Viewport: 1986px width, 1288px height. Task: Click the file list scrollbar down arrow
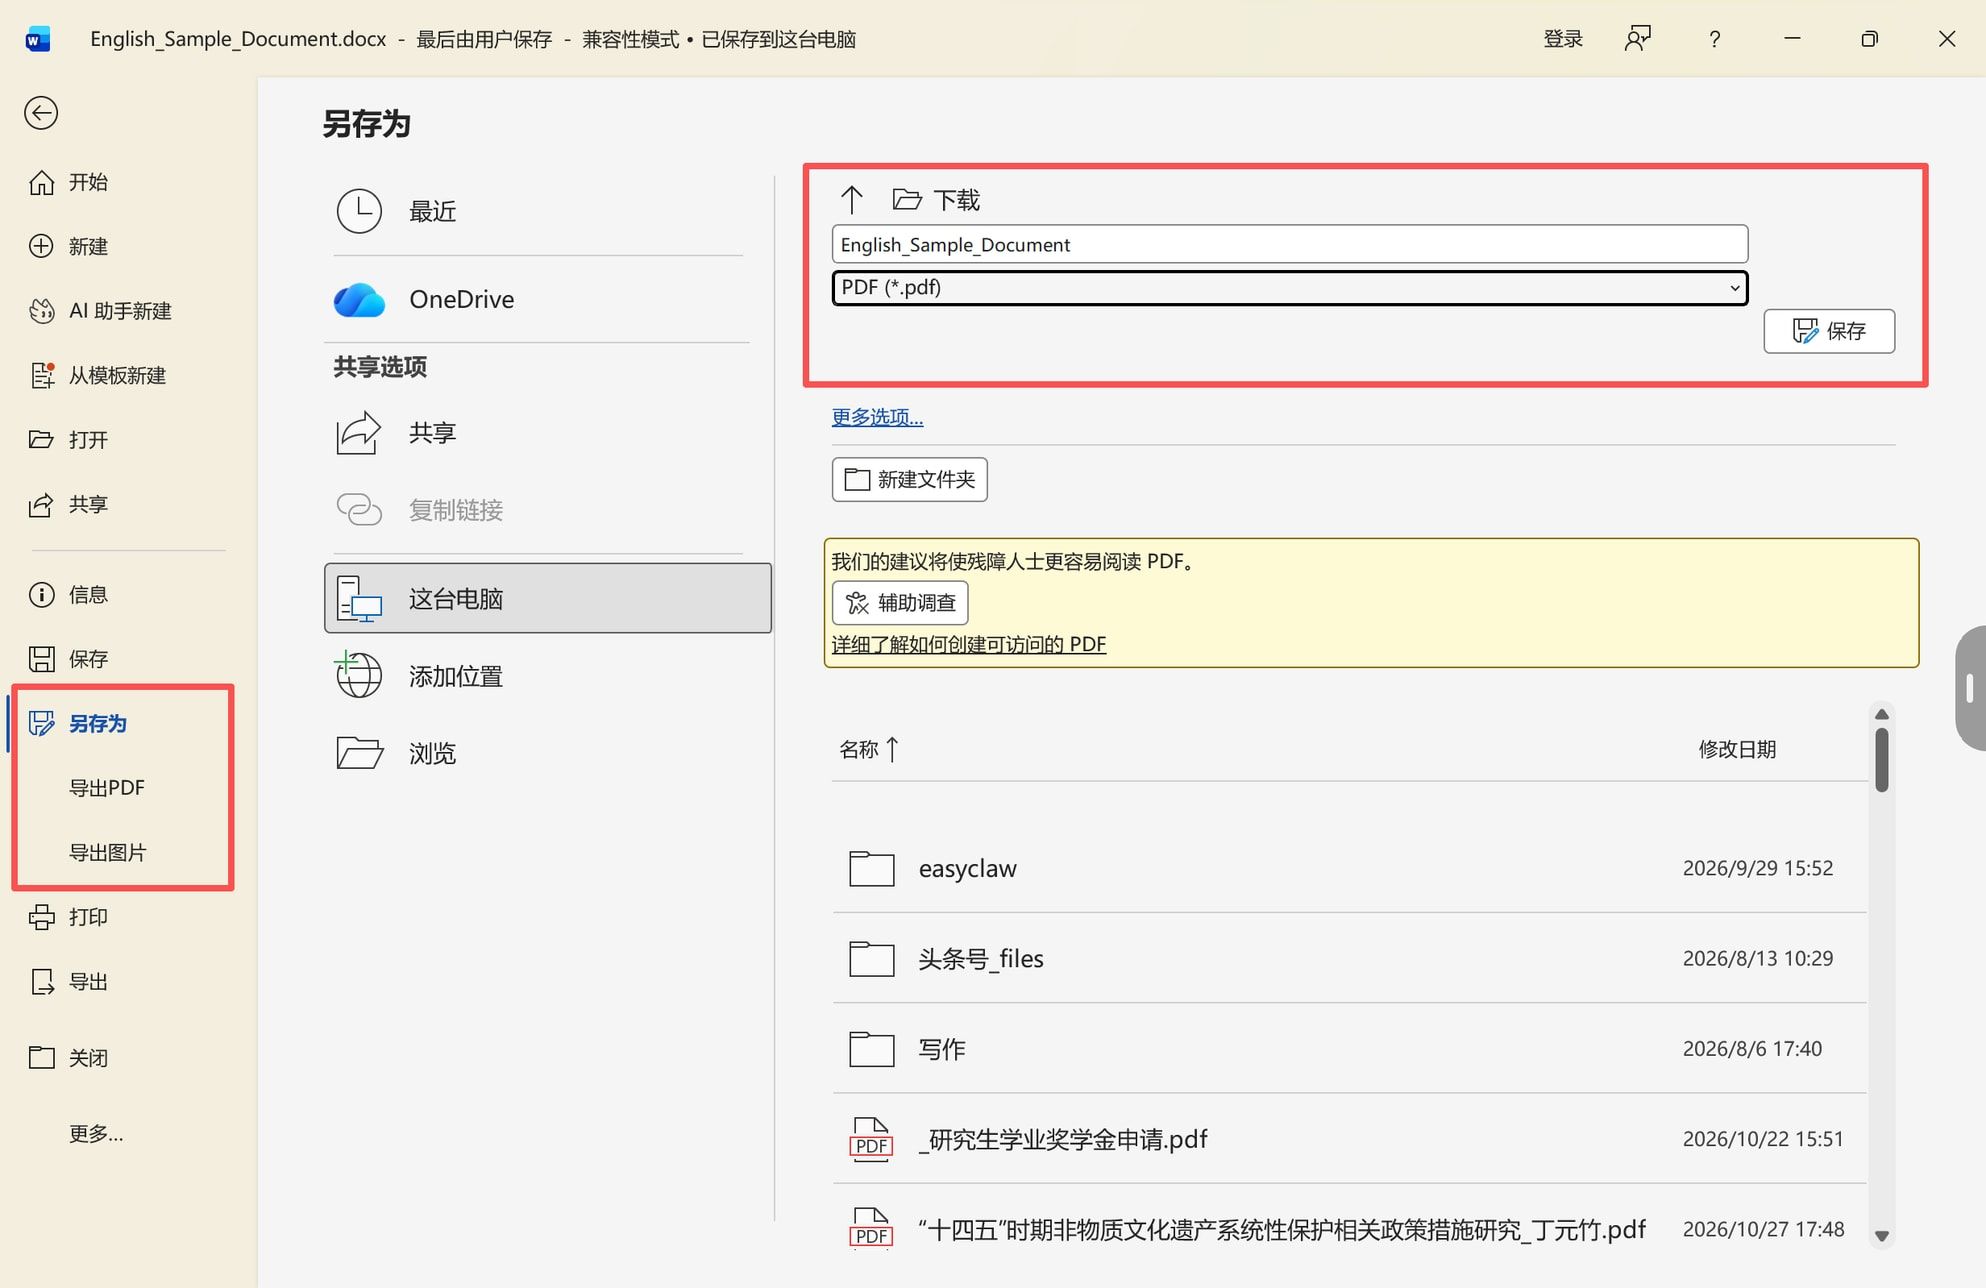pyautogui.click(x=1881, y=1236)
